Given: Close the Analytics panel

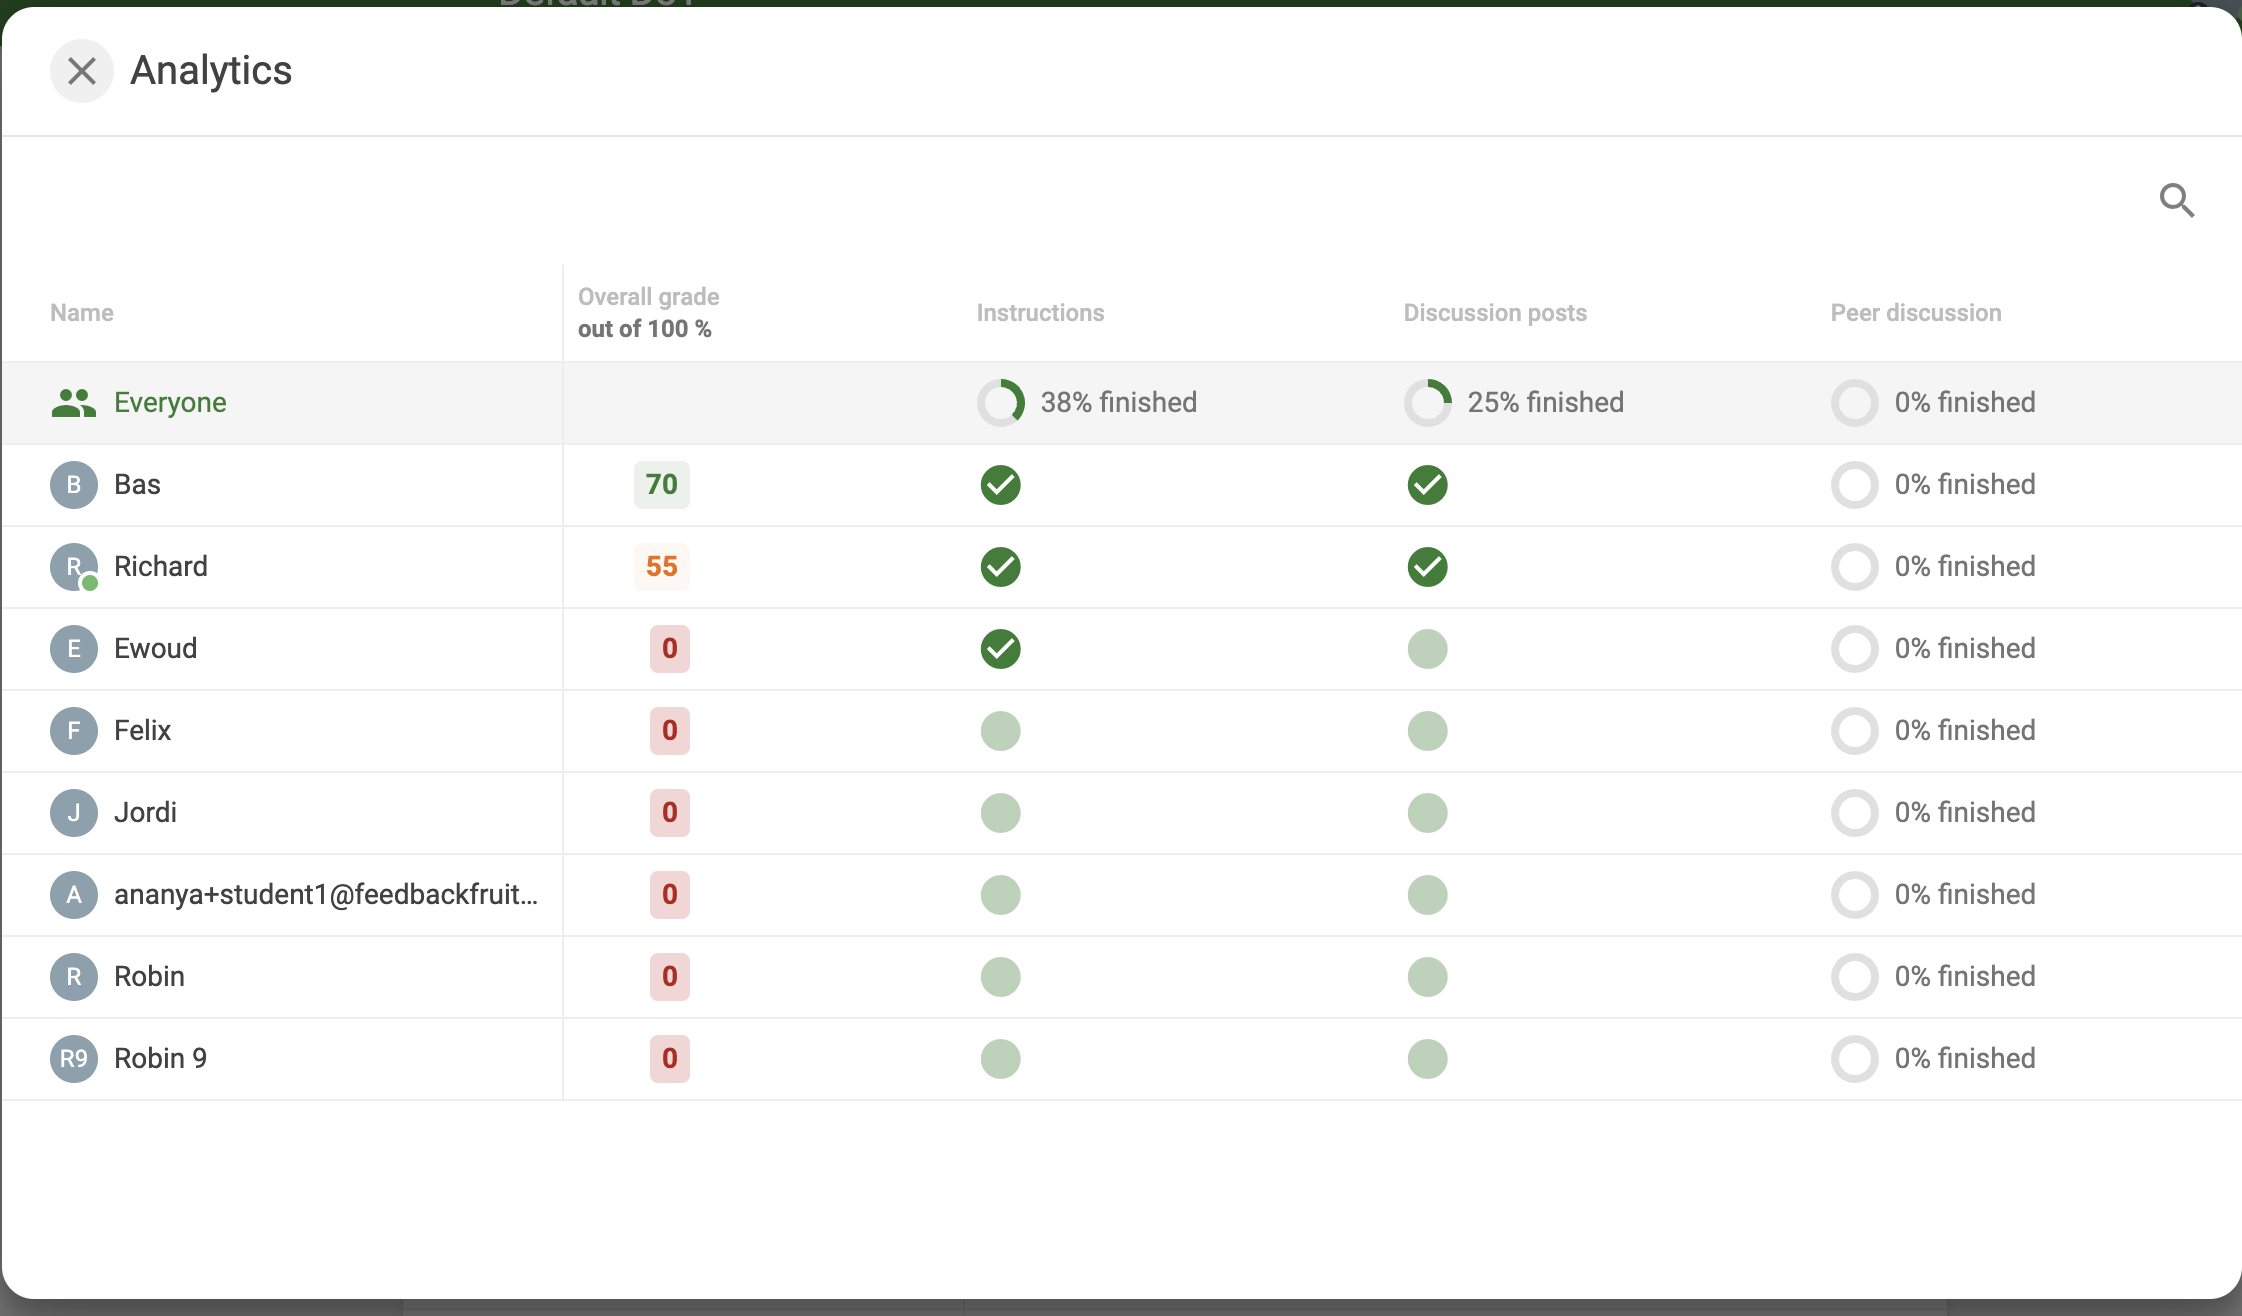Looking at the screenshot, I should click(82, 71).
